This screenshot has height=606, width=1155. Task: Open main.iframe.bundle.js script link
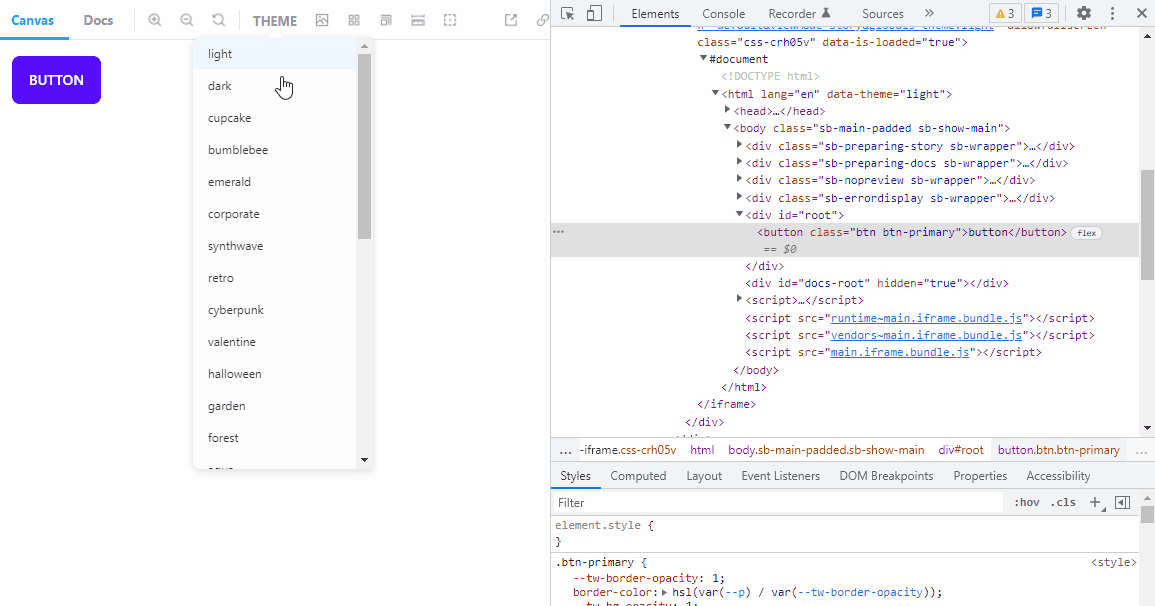coord(900,352)
